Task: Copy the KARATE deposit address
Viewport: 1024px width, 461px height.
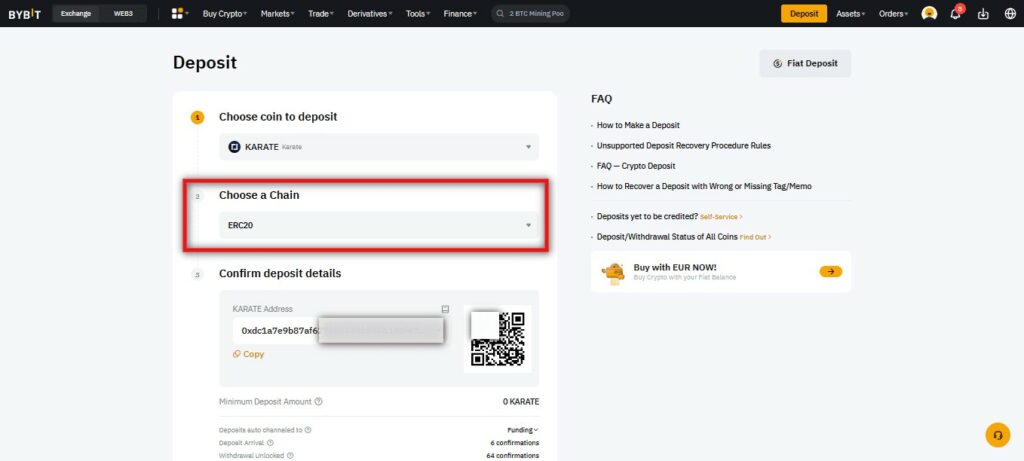Action: (249, 354)
